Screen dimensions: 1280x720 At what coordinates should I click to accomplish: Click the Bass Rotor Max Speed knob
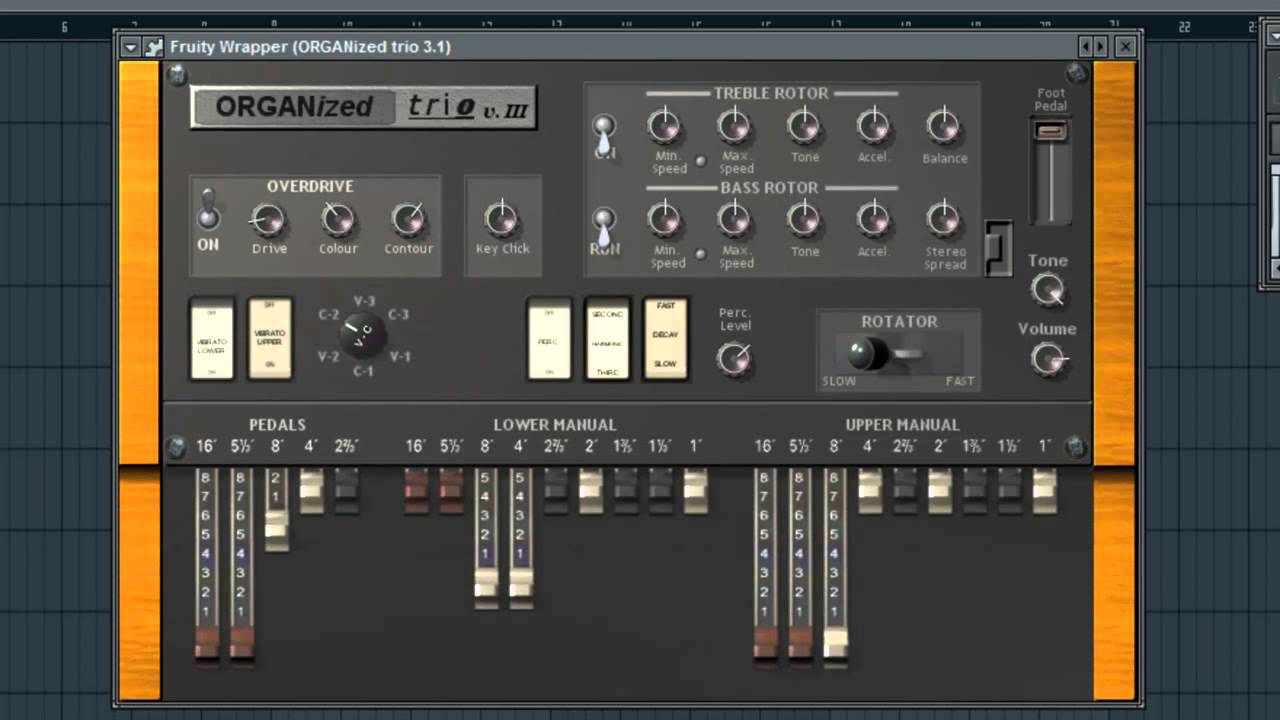734,219
